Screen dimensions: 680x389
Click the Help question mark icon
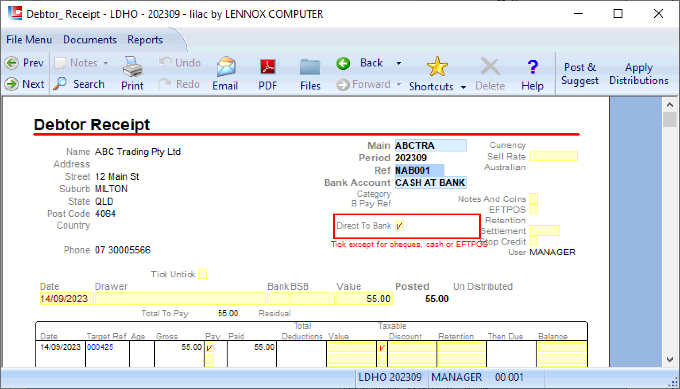[533, 67]
